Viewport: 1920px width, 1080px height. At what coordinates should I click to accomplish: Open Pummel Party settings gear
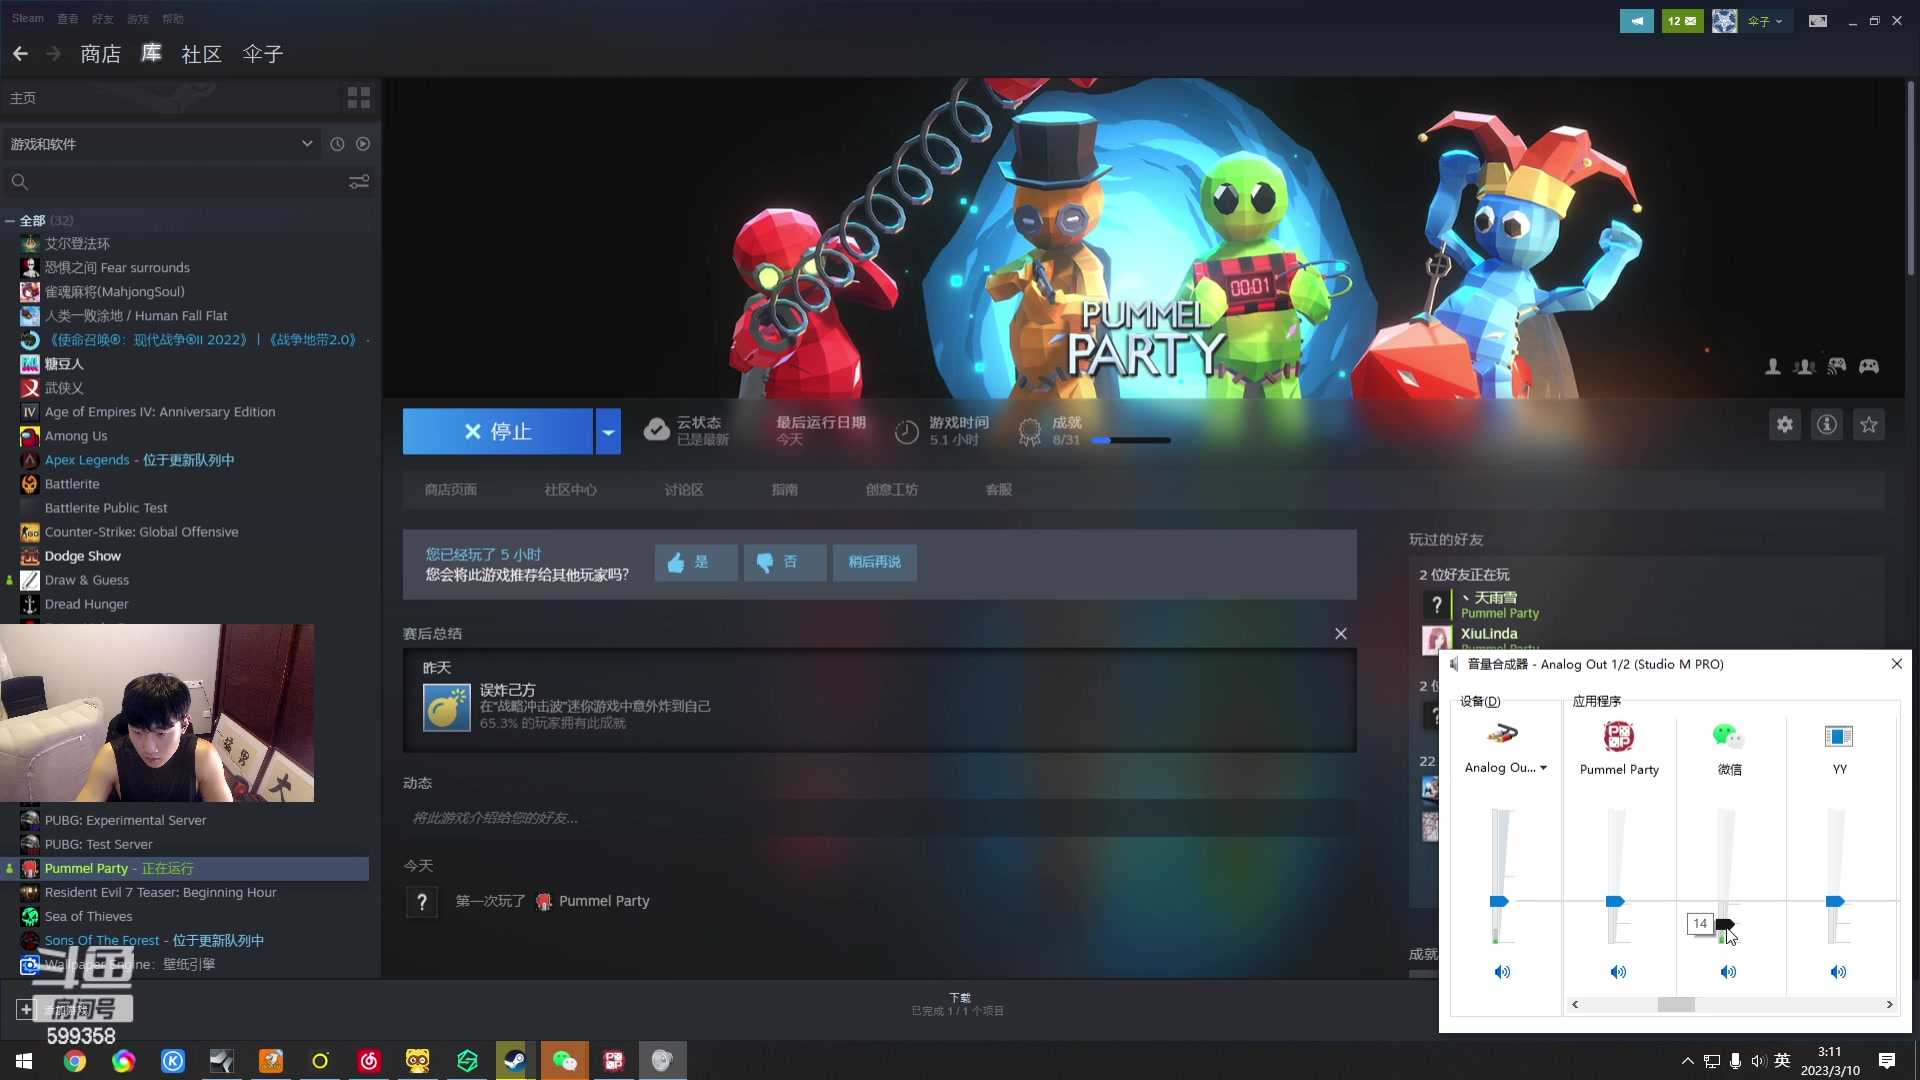1785,425
